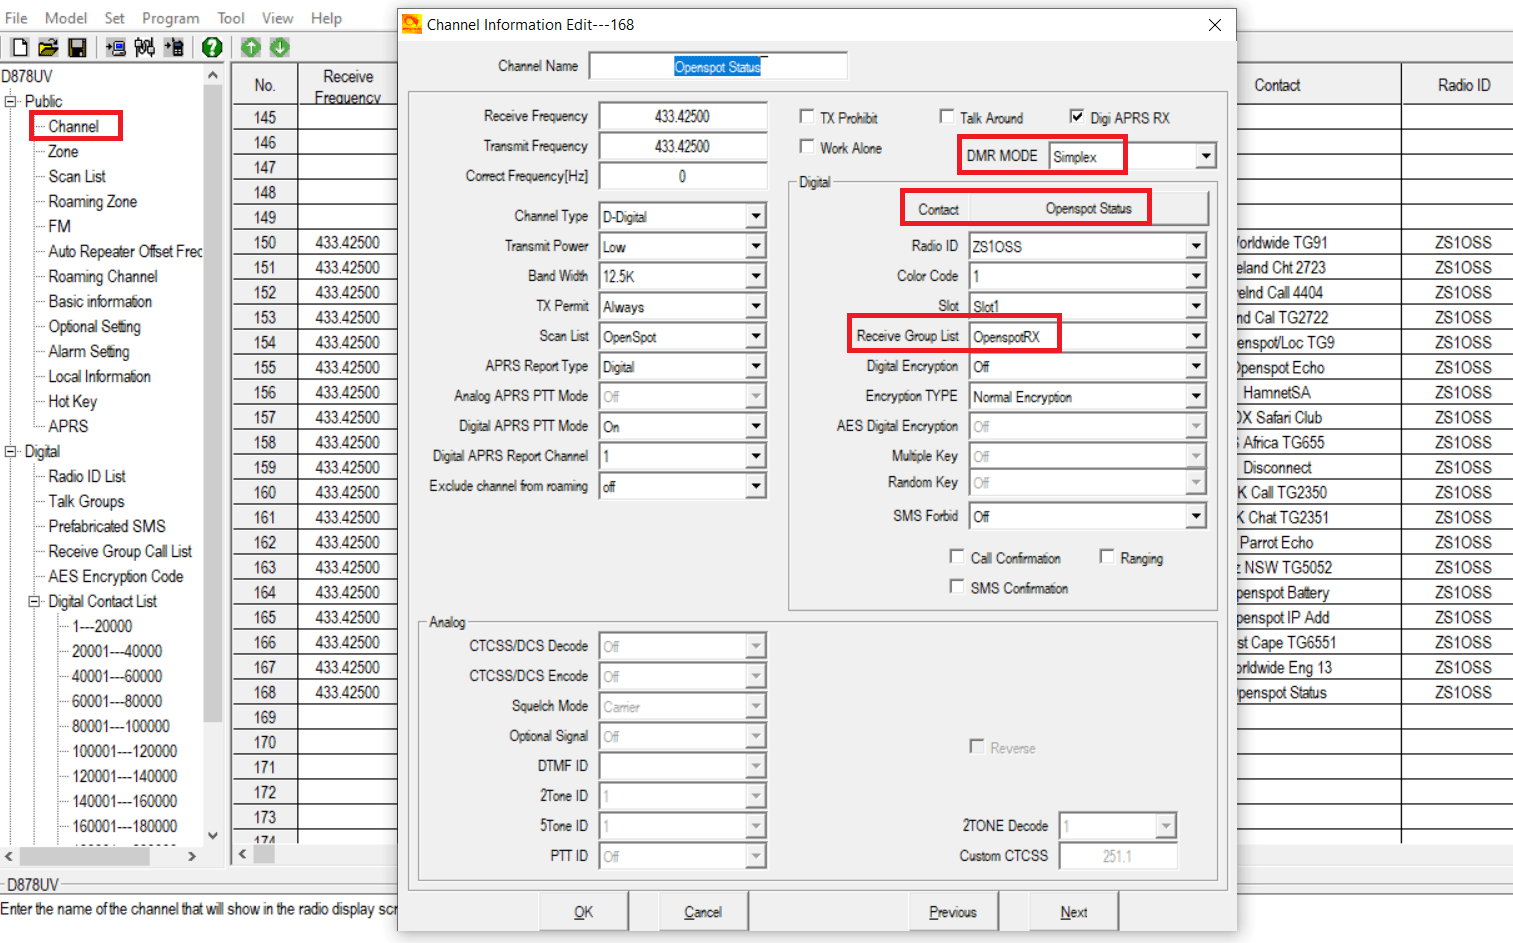Open the Digital Encryption dropdown
The height and width of the screenshot is (943, 1513).
(1196, 366)
